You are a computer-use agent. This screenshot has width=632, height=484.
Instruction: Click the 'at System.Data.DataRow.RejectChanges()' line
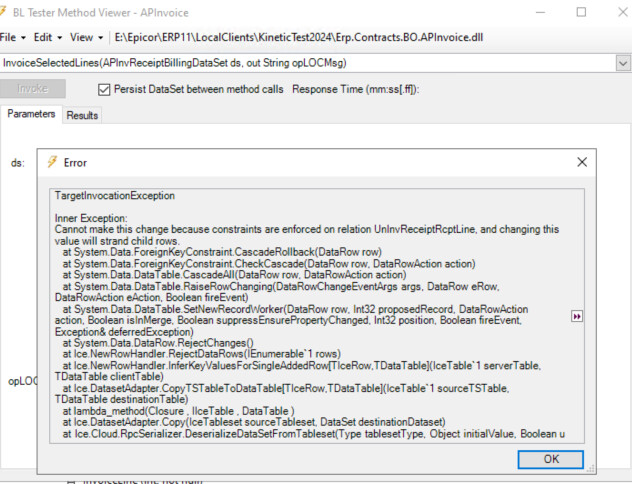coord(158,343)
